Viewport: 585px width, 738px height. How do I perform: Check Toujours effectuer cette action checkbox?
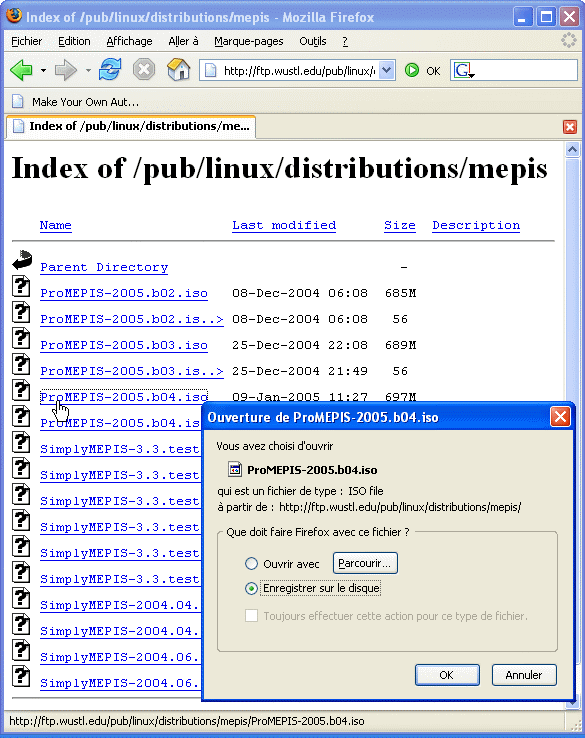(x=251, y=616)
